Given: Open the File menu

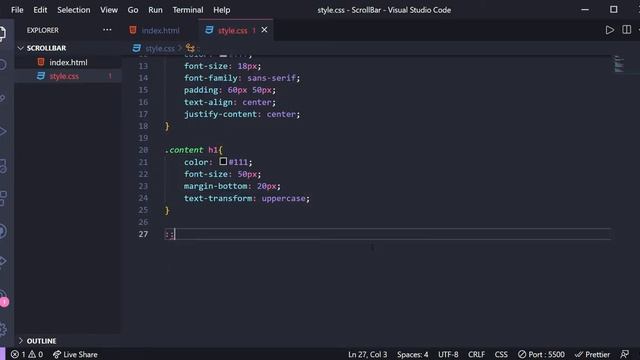Looking at the screenshot, I should 17,10.
